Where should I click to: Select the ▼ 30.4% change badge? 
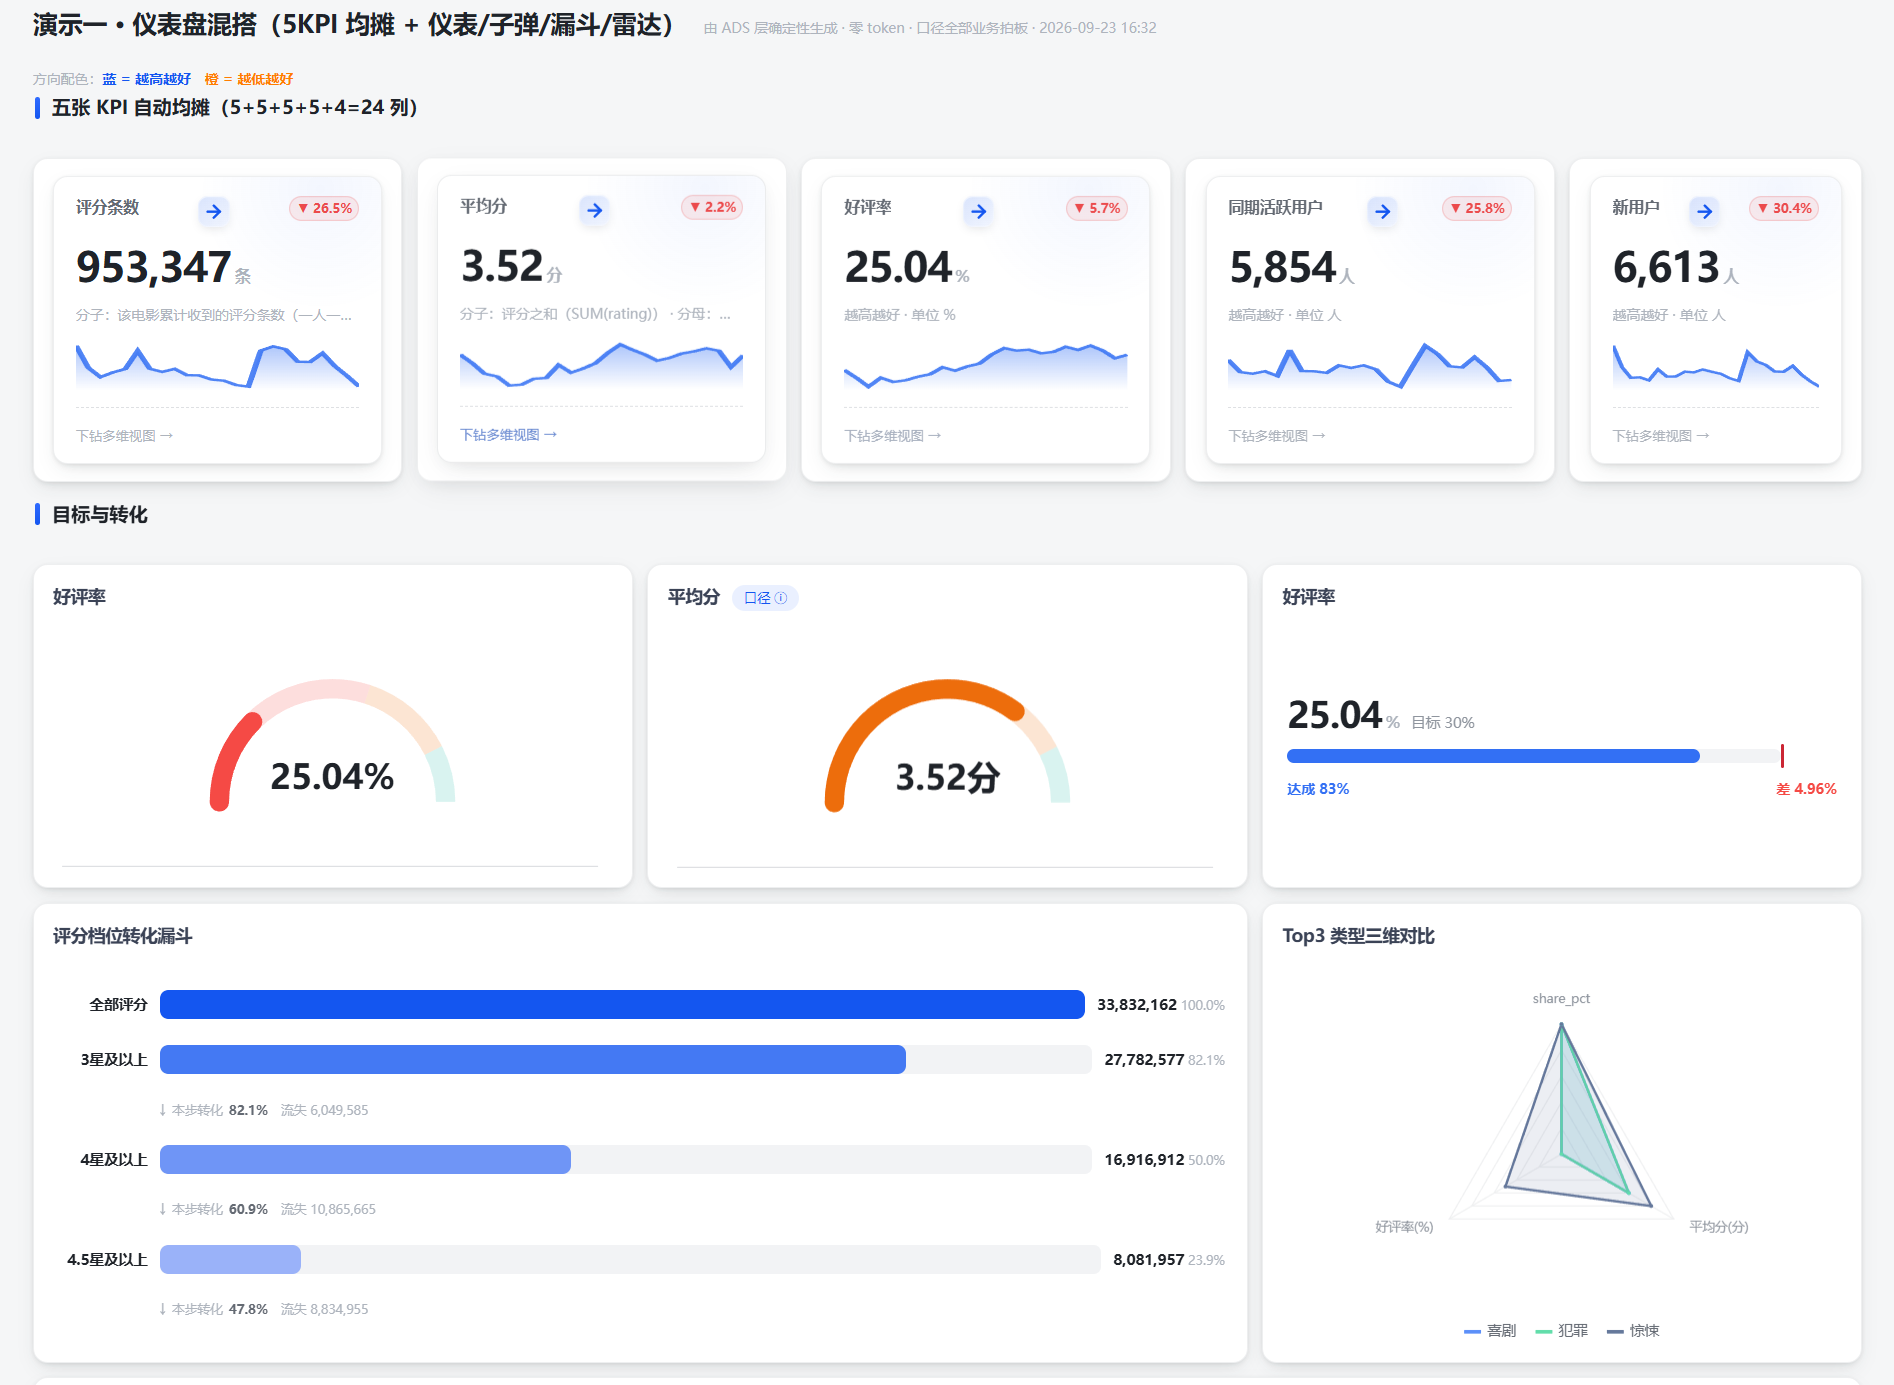coord(1785,208)
